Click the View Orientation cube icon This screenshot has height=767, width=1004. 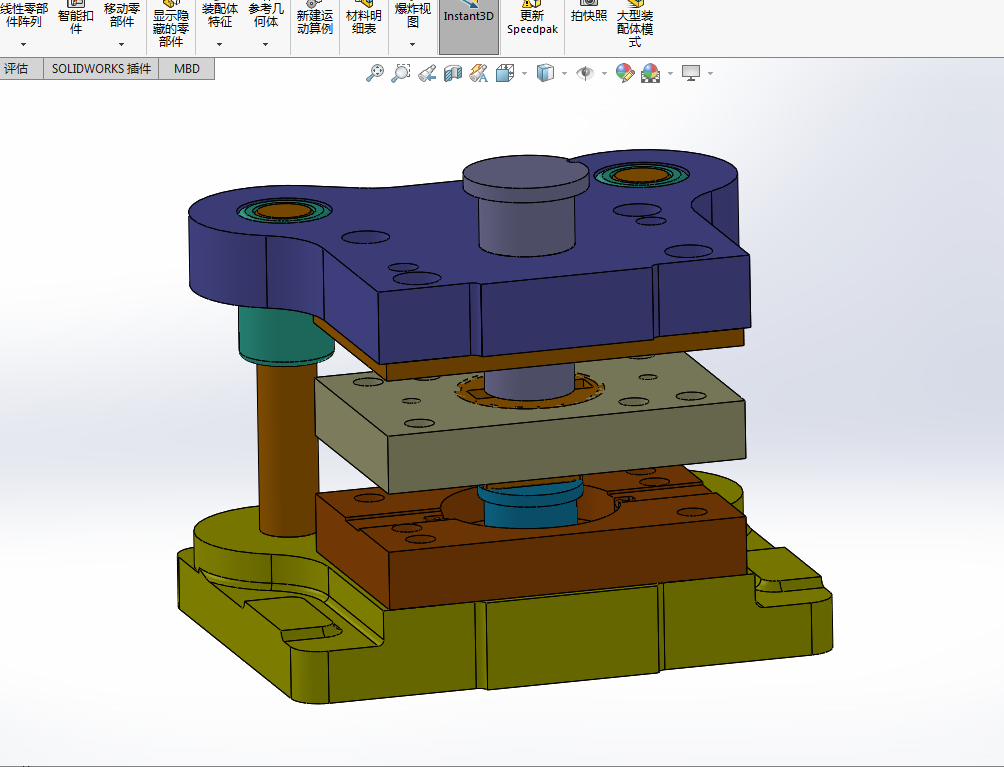coord(505,73)
